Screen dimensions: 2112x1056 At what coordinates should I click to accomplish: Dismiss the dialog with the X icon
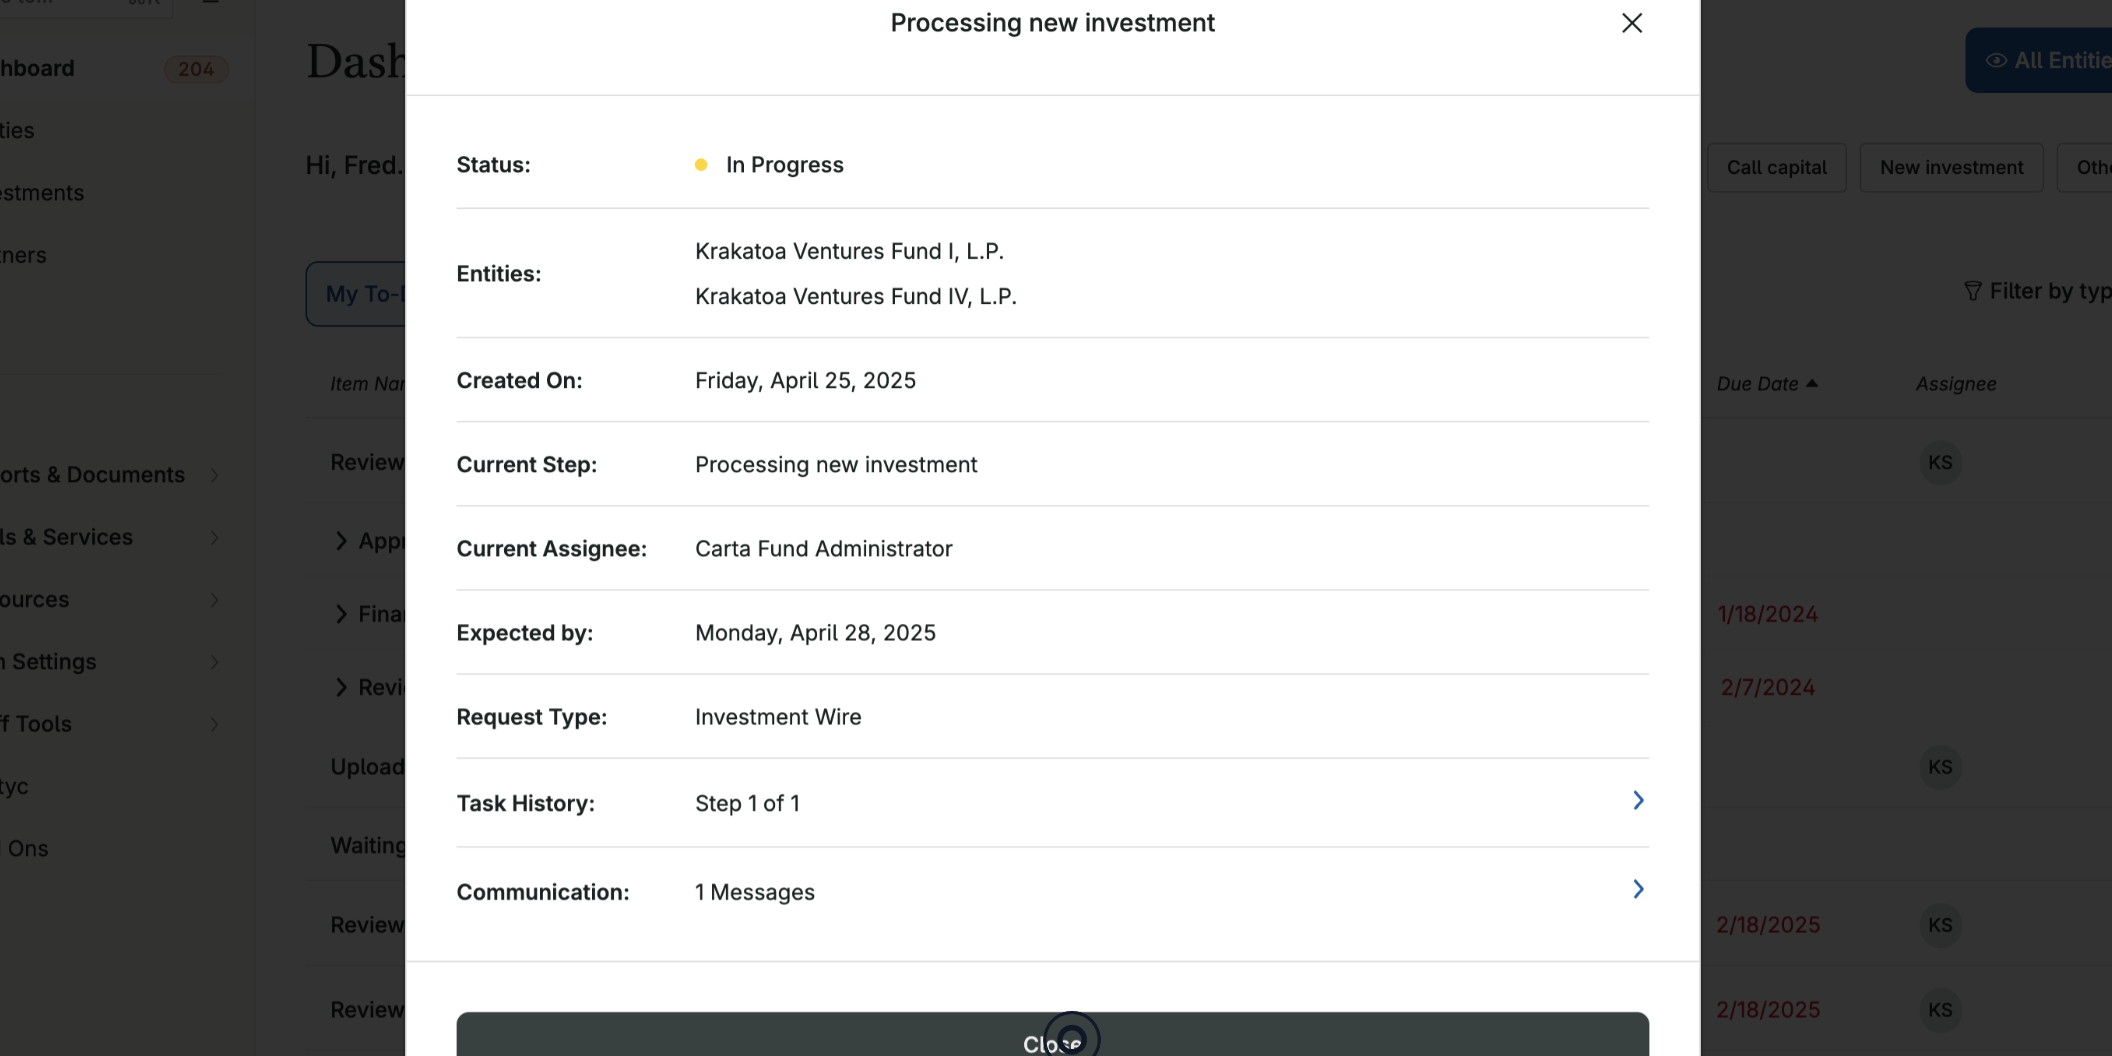click(1631, 22)
